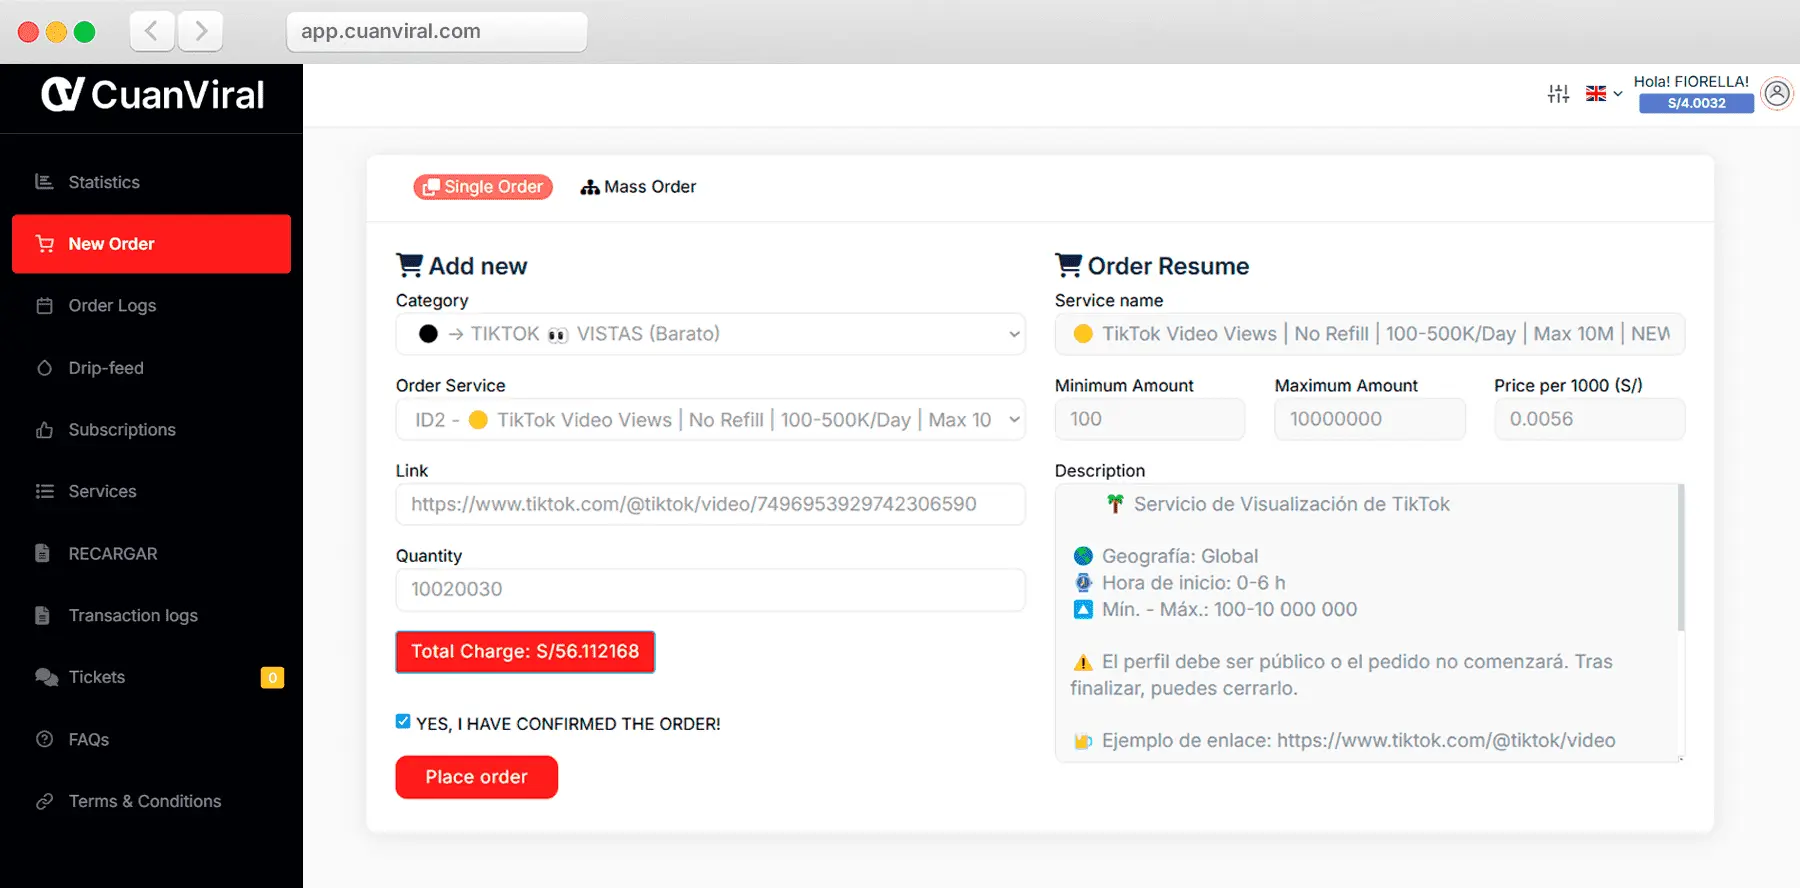Click the RECARGAR document icon
This screenshot has width=1800, height=888.
click(x=42, y=553)
